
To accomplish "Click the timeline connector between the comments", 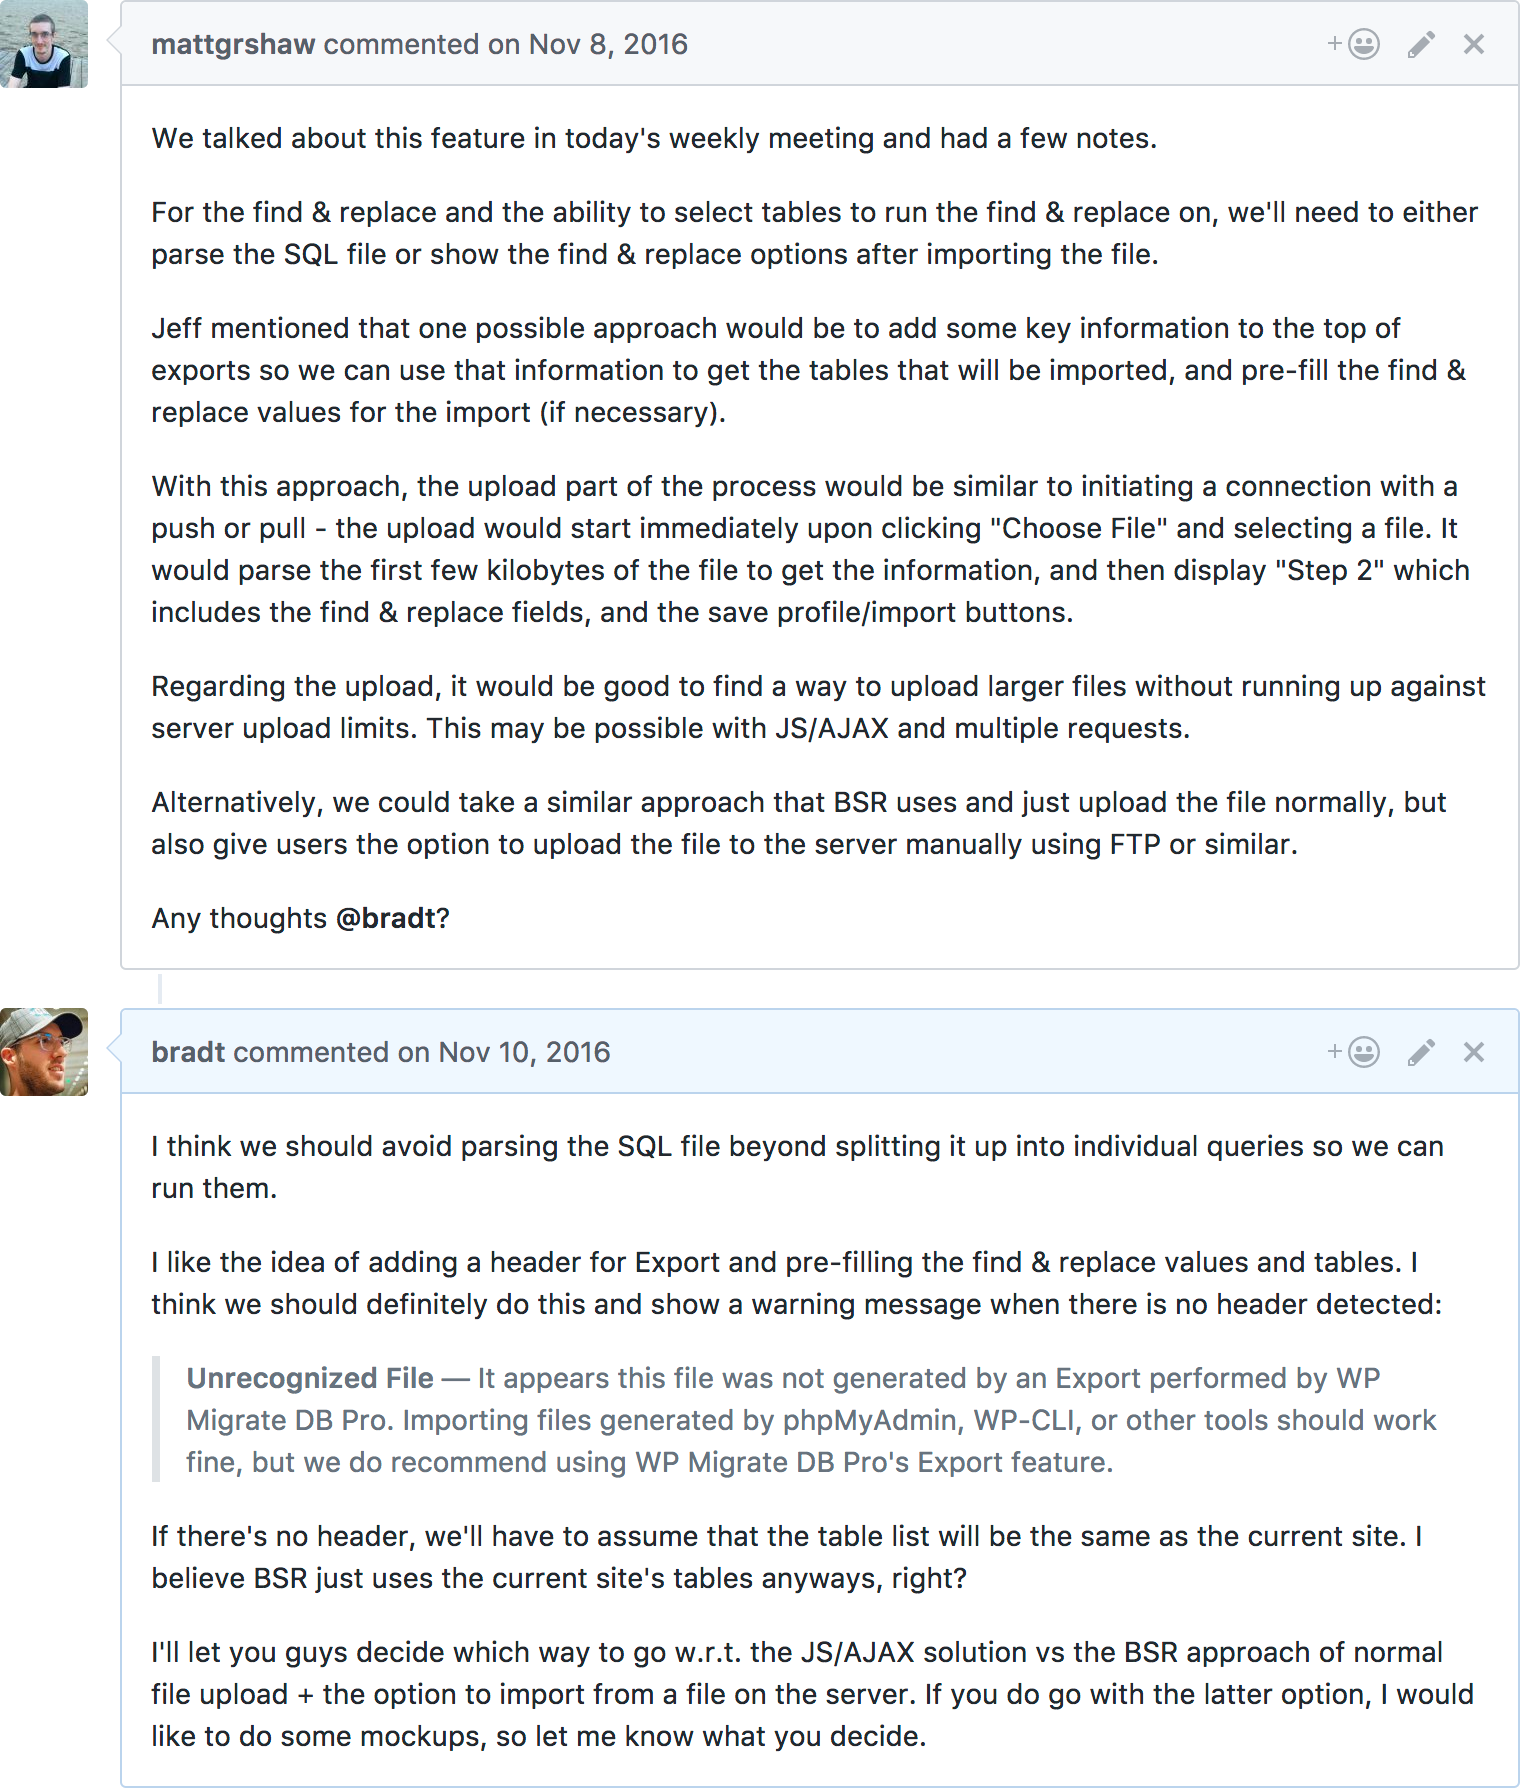I will [160, 989].
